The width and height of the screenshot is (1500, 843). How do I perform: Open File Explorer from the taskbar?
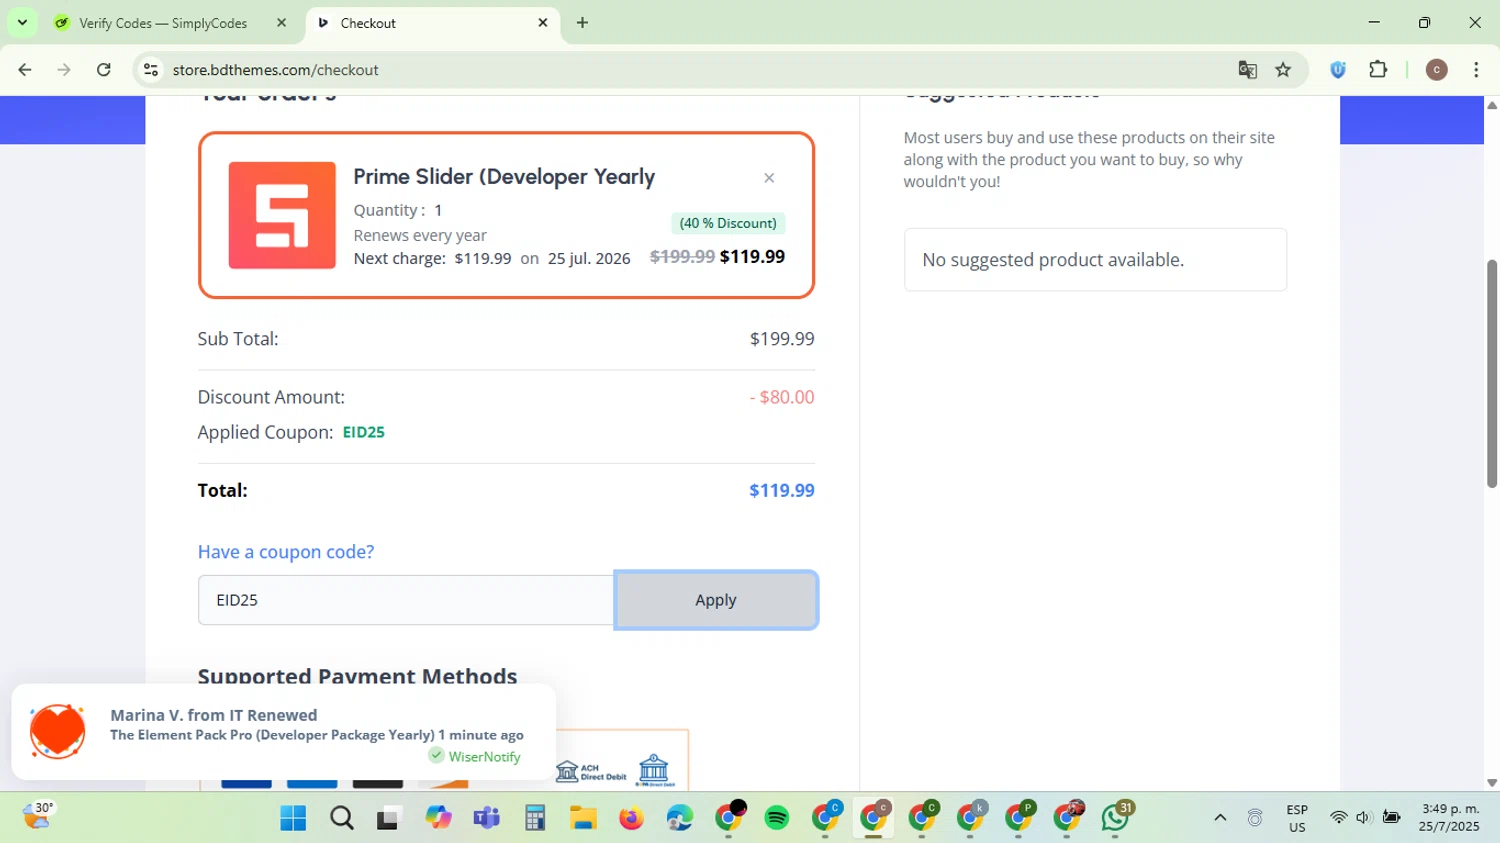[583, 819]
